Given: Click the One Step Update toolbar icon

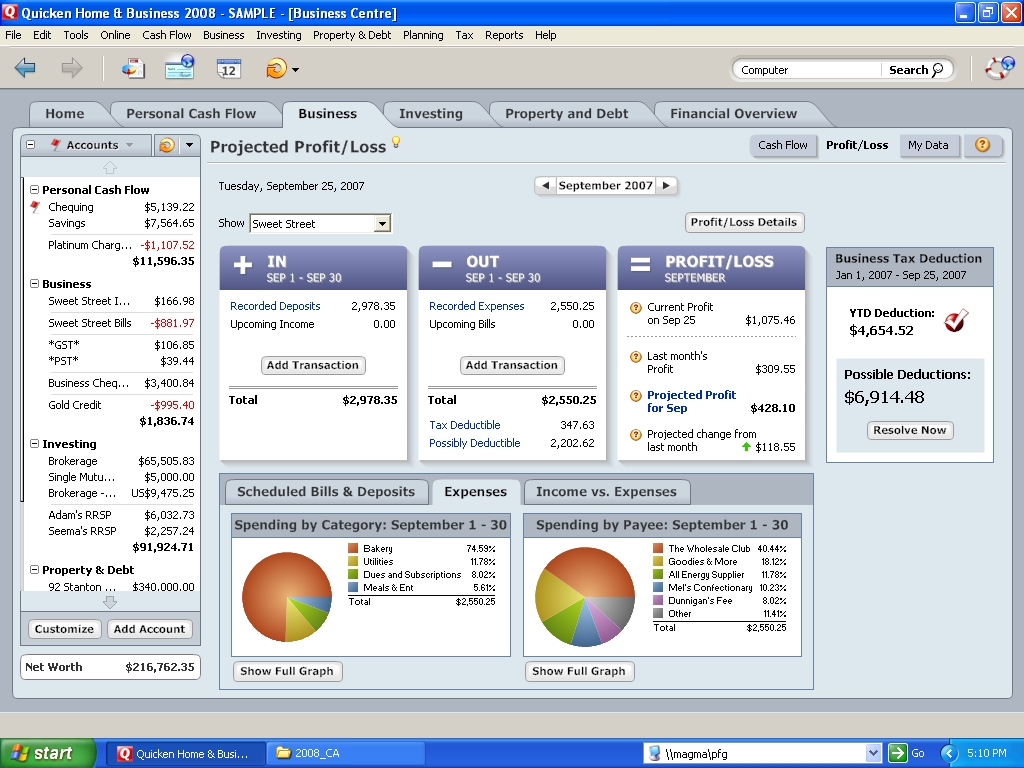Looking at the screenshot, I should pyautogui.click(x=275, y=68).
